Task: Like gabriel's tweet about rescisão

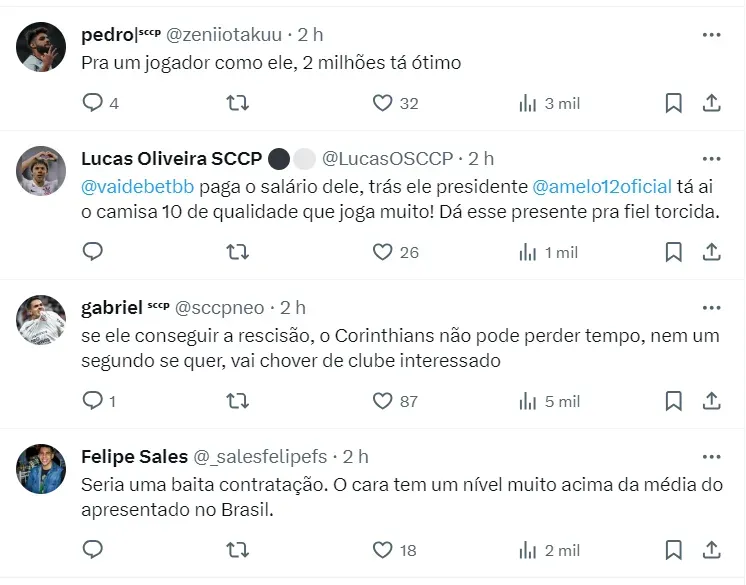Action: tap(383, 401)
